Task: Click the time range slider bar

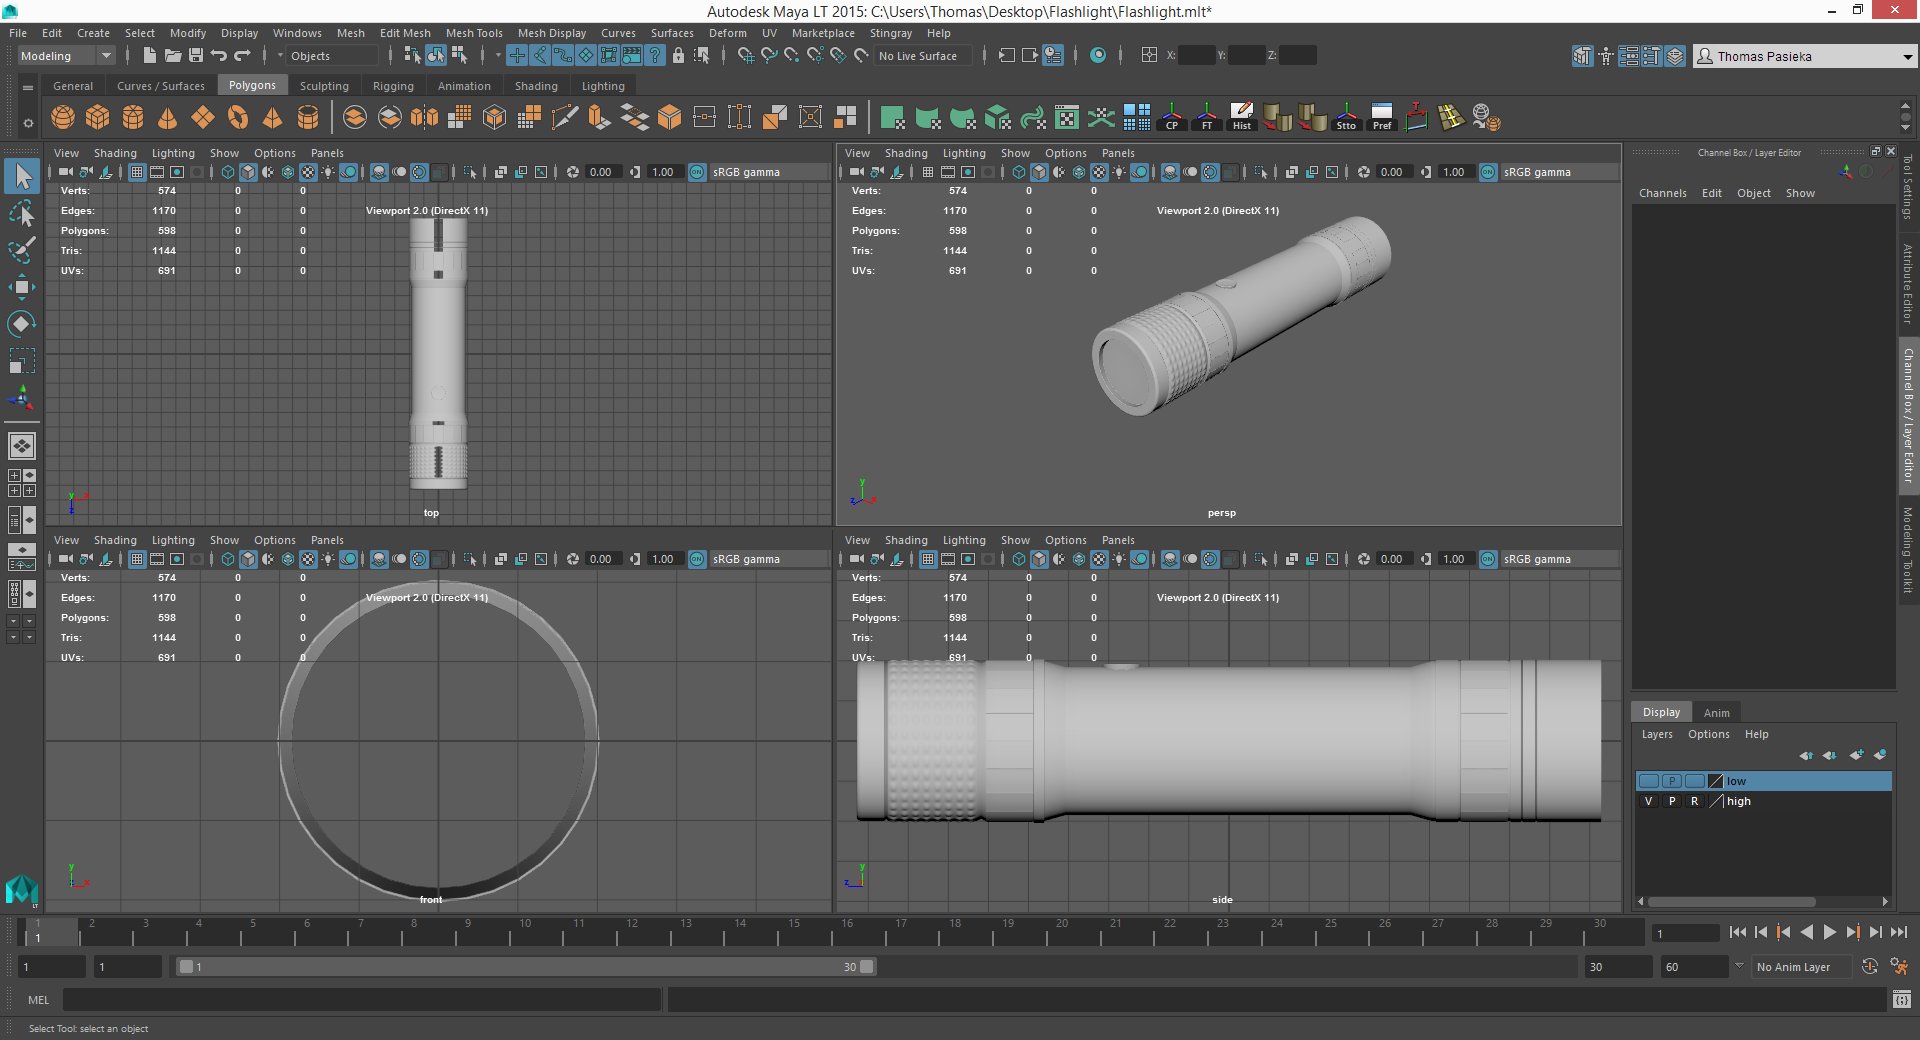Action: (525, 967)
